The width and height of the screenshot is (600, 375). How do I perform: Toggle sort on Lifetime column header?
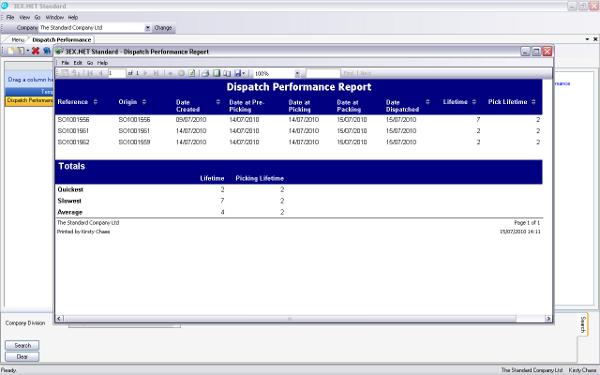click(474, 102)
